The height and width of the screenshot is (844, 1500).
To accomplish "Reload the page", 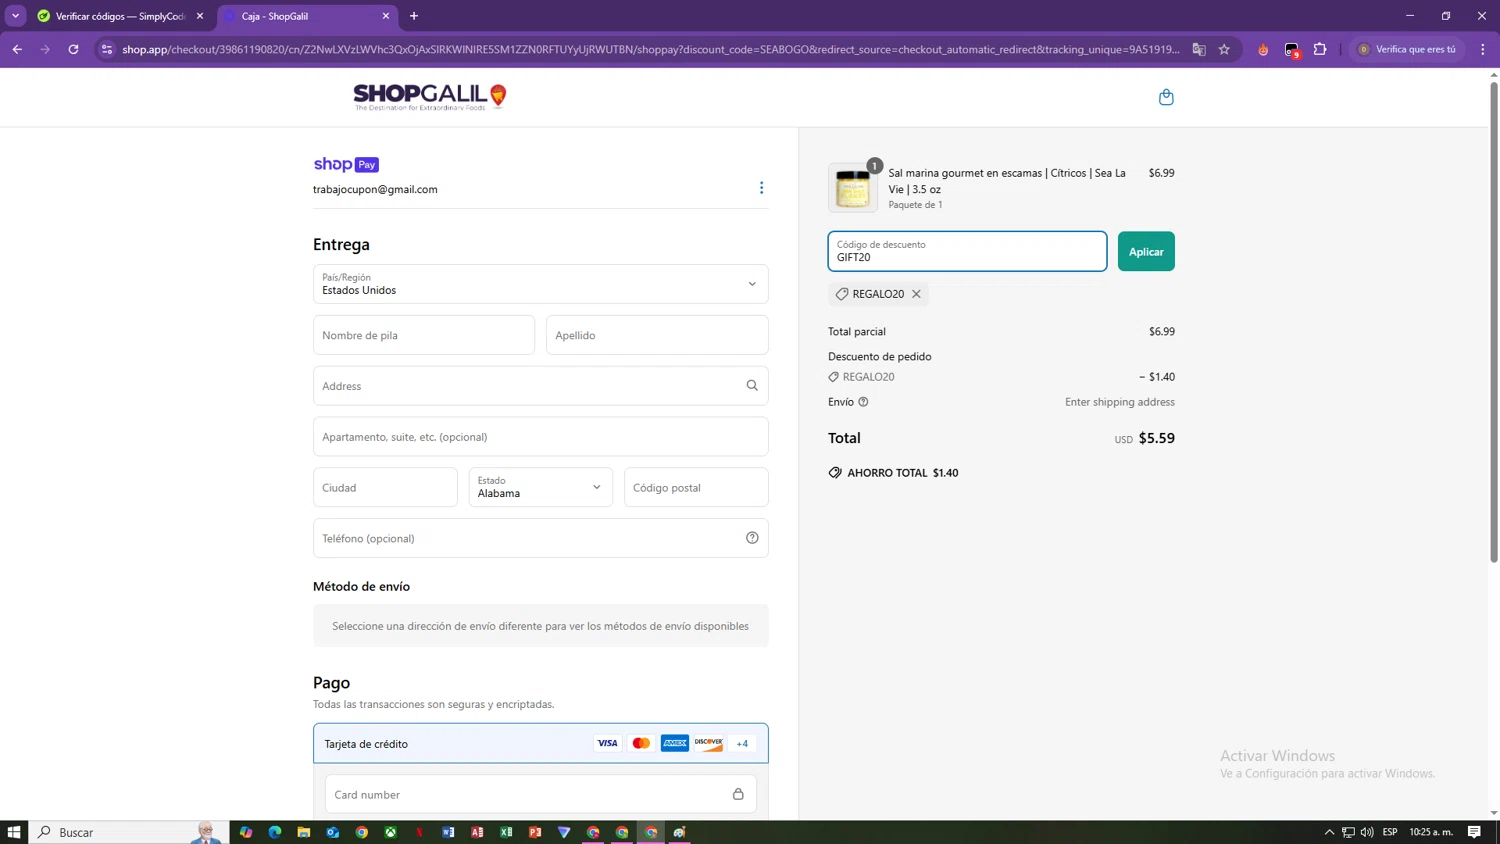I will click(x=73, y=49).
